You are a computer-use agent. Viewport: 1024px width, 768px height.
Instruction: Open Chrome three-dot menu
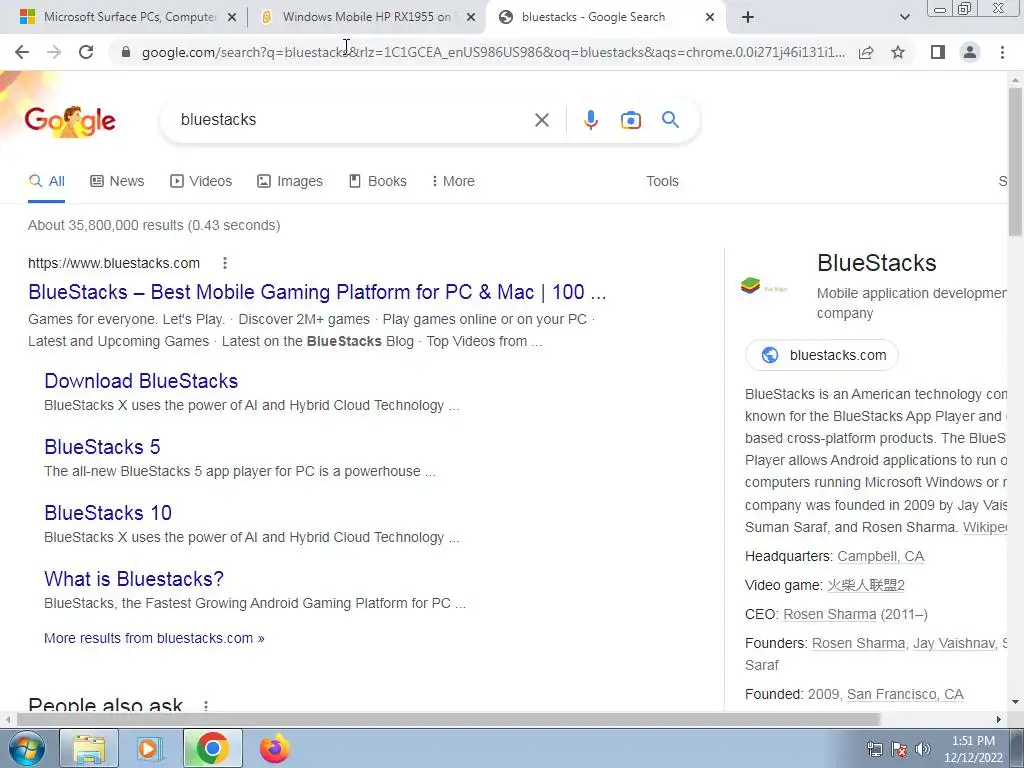1002,52
